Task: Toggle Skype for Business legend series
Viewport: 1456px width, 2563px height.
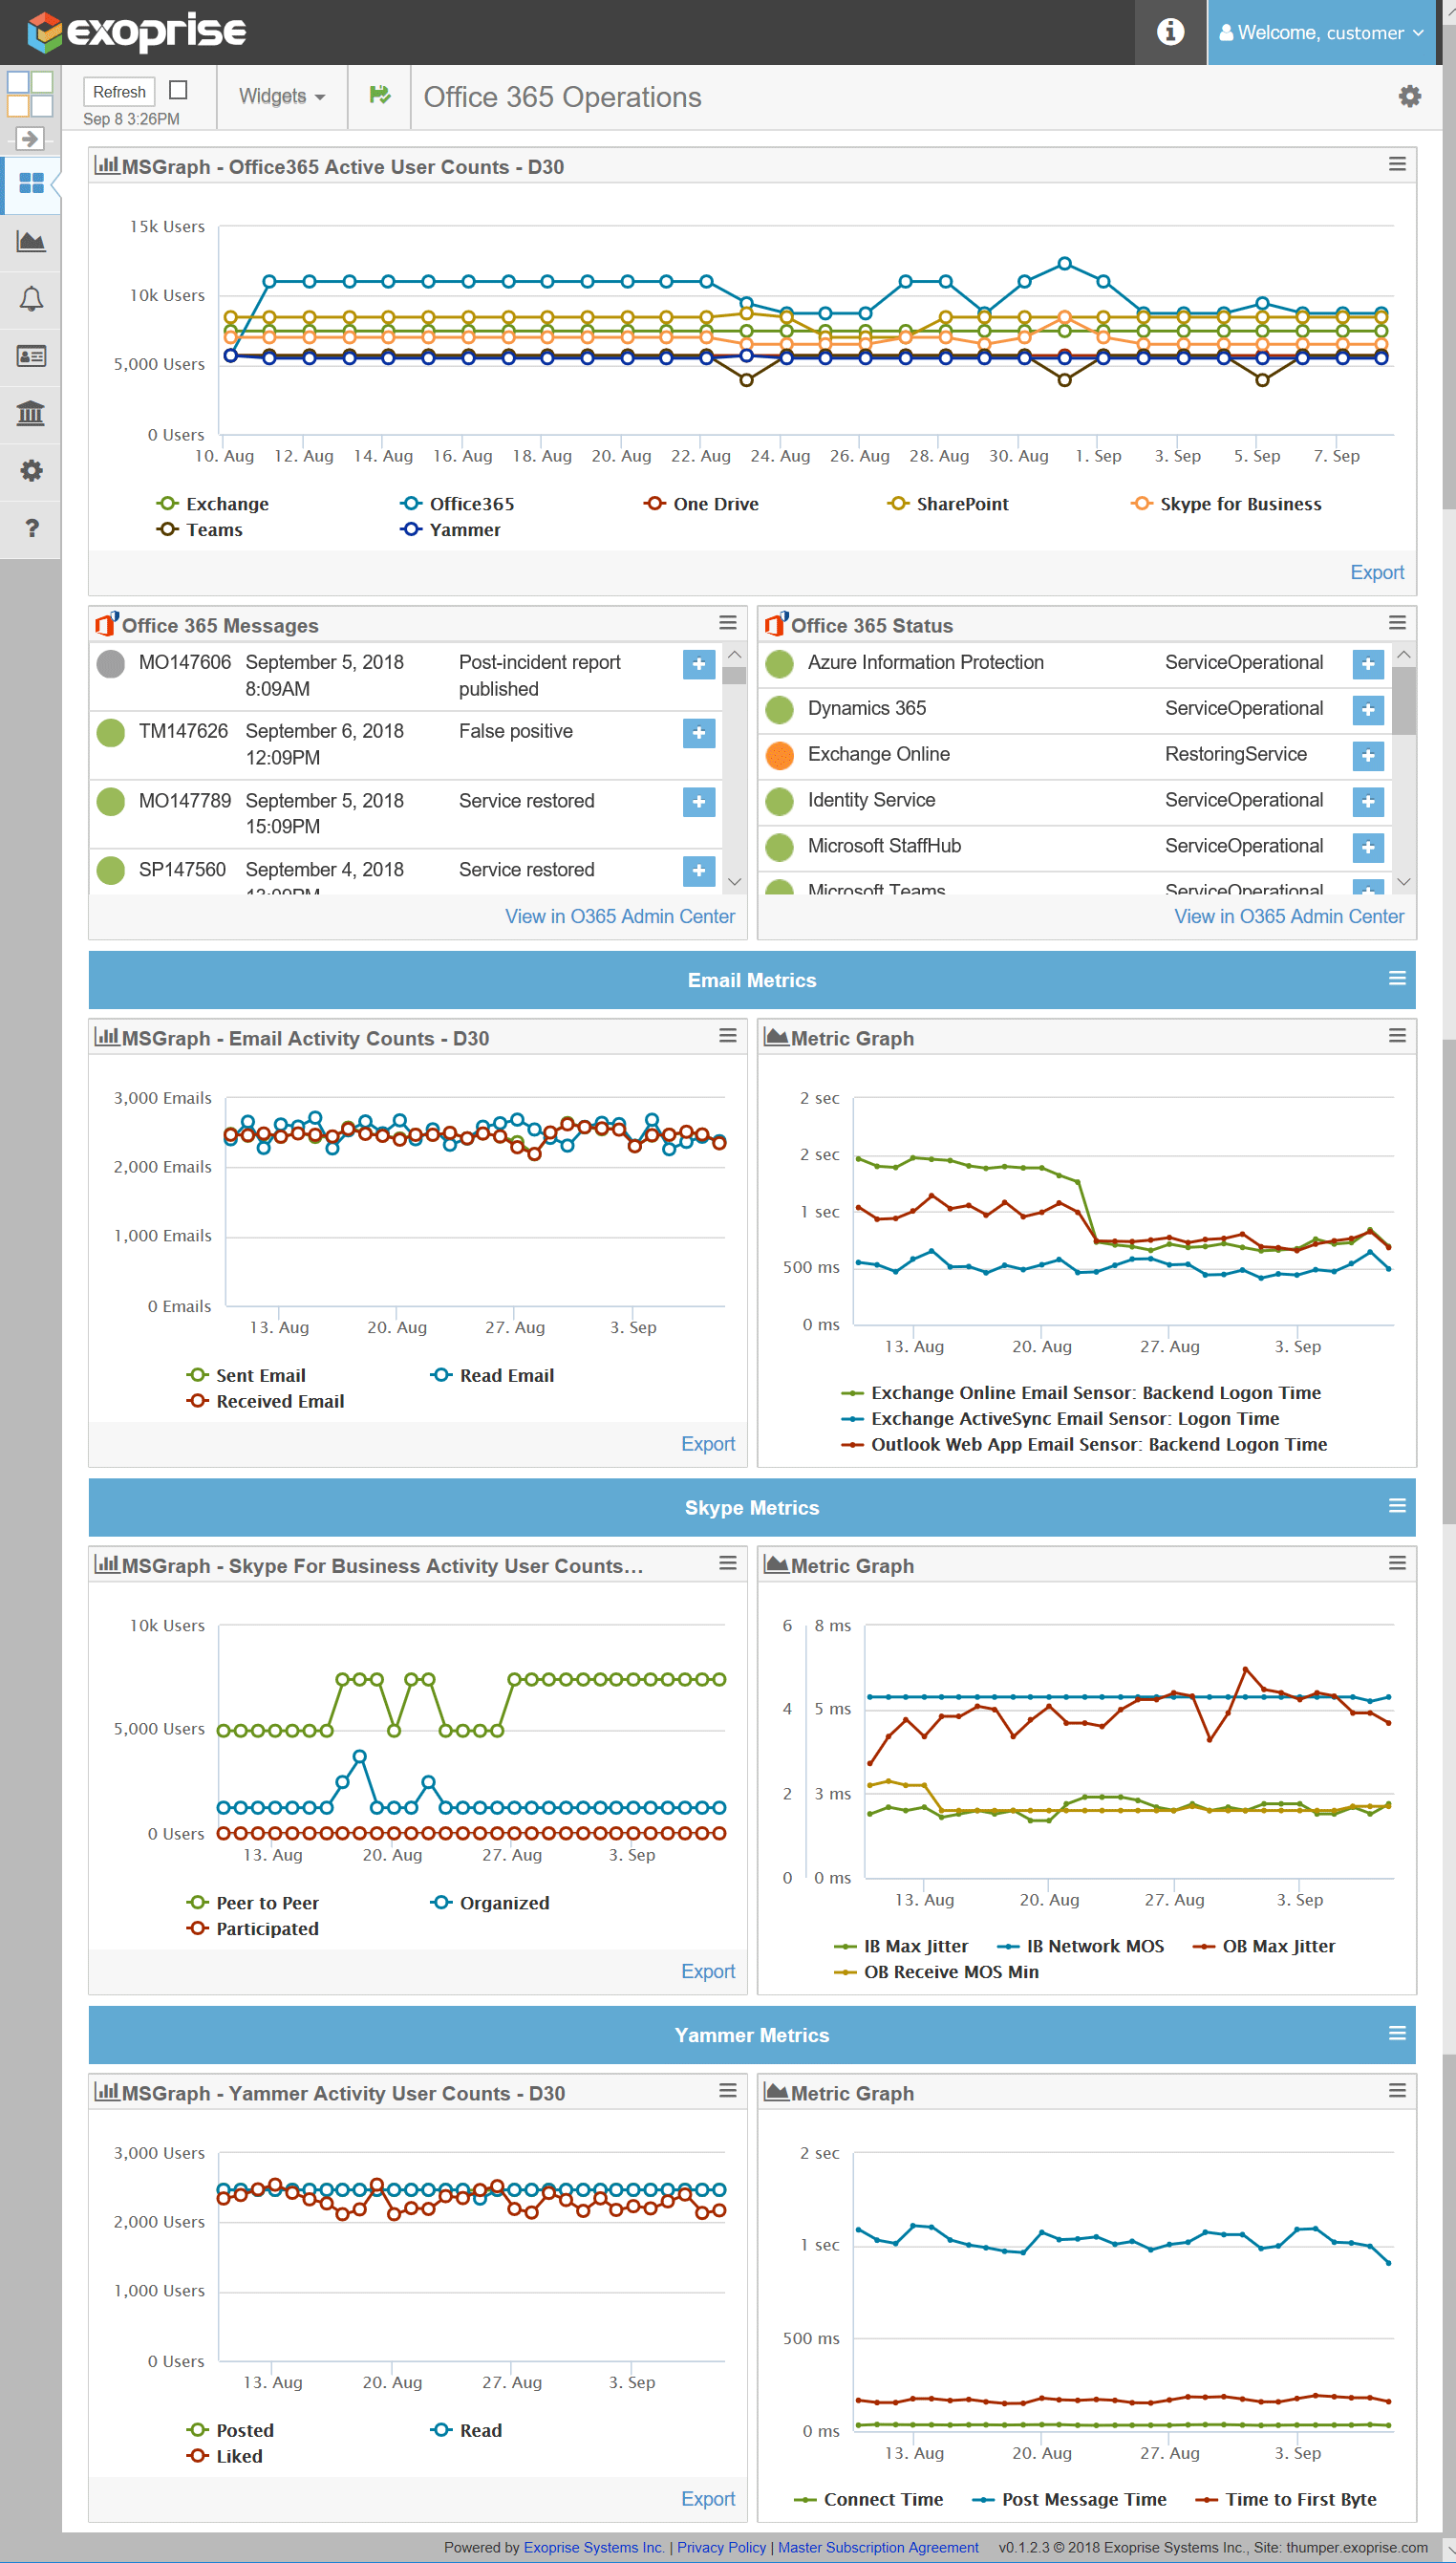Action: [1226, 504]
